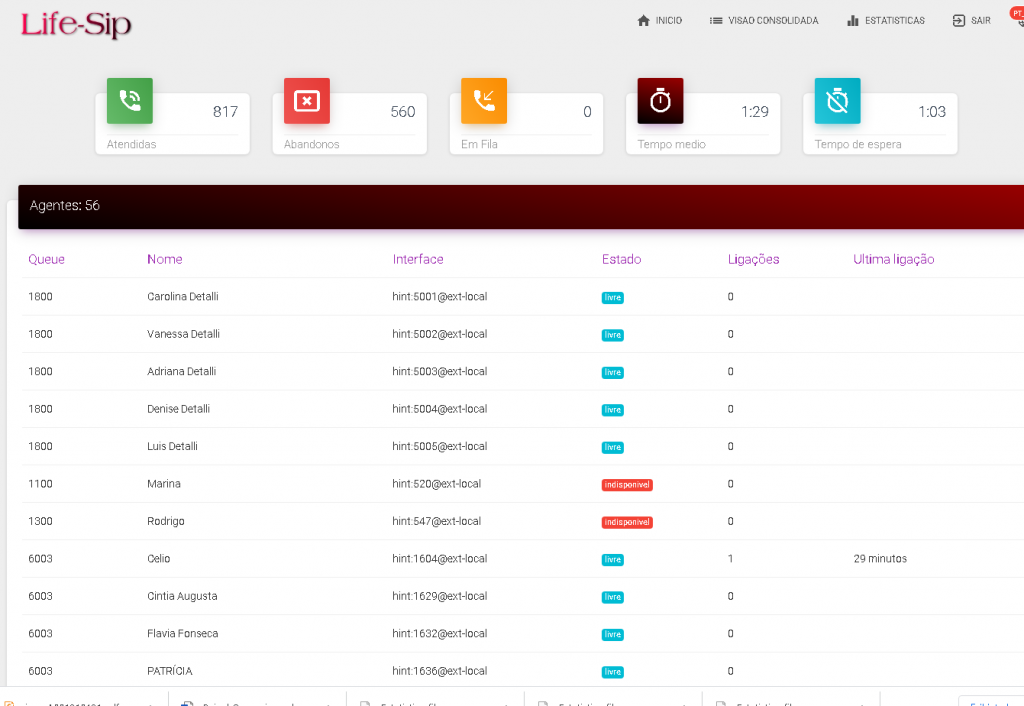Click the orange Em Fila incoming call icon

click(x=484, y=101)
